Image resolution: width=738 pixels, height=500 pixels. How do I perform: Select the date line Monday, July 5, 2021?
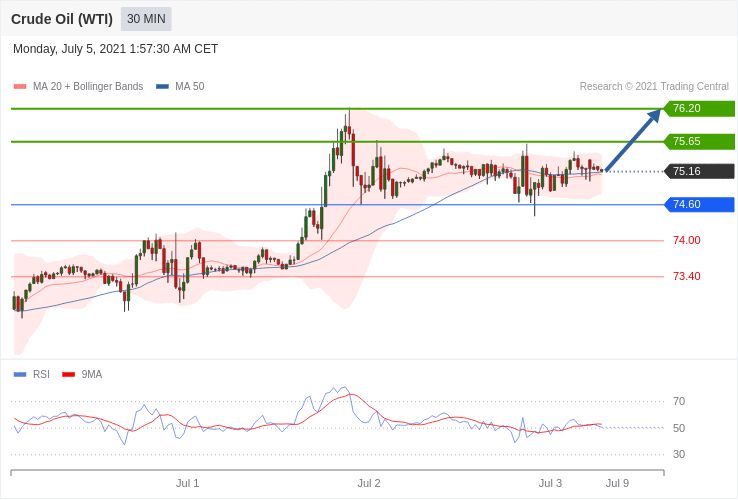coord(115,49)
